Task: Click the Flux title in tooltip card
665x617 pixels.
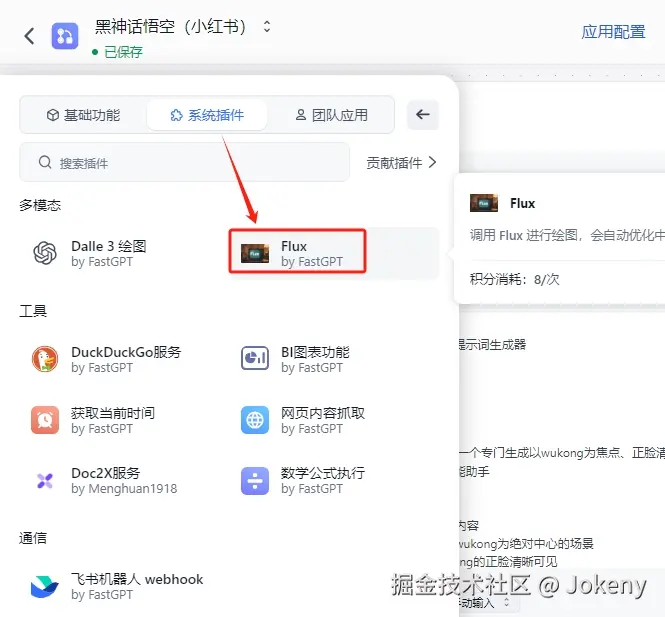Action: 522,203
